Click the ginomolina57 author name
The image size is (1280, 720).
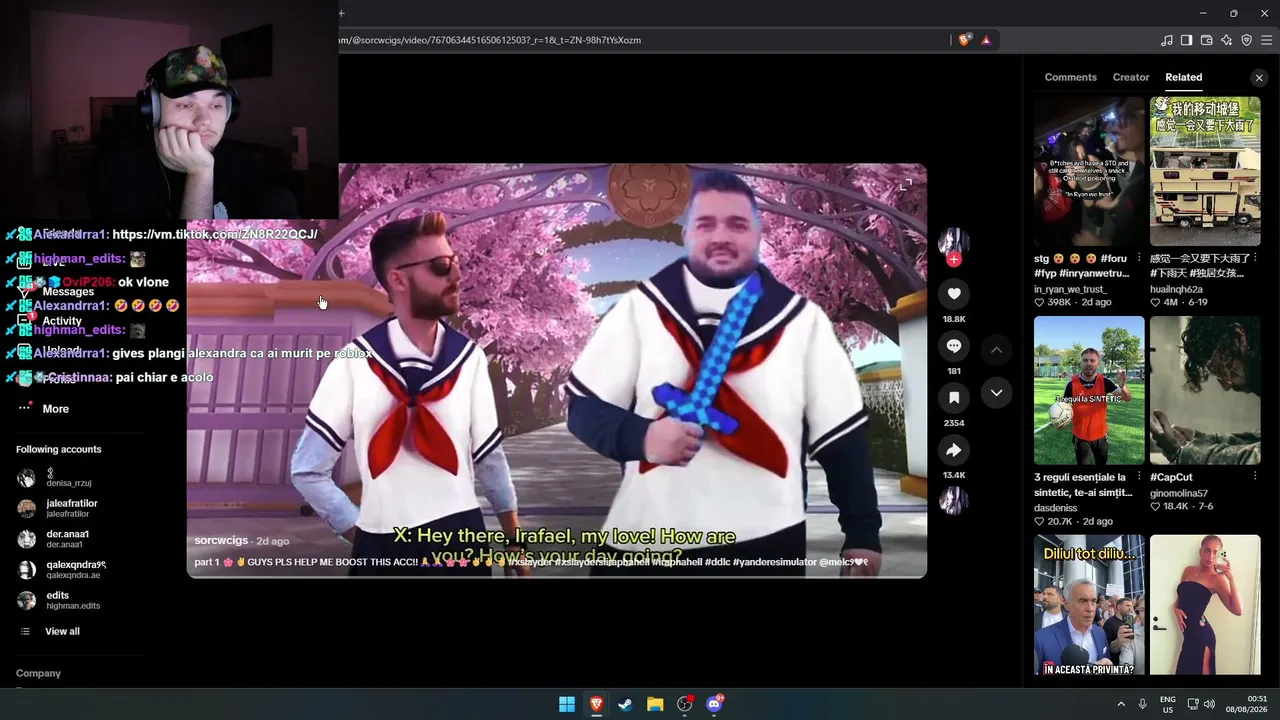[1179, 493]
